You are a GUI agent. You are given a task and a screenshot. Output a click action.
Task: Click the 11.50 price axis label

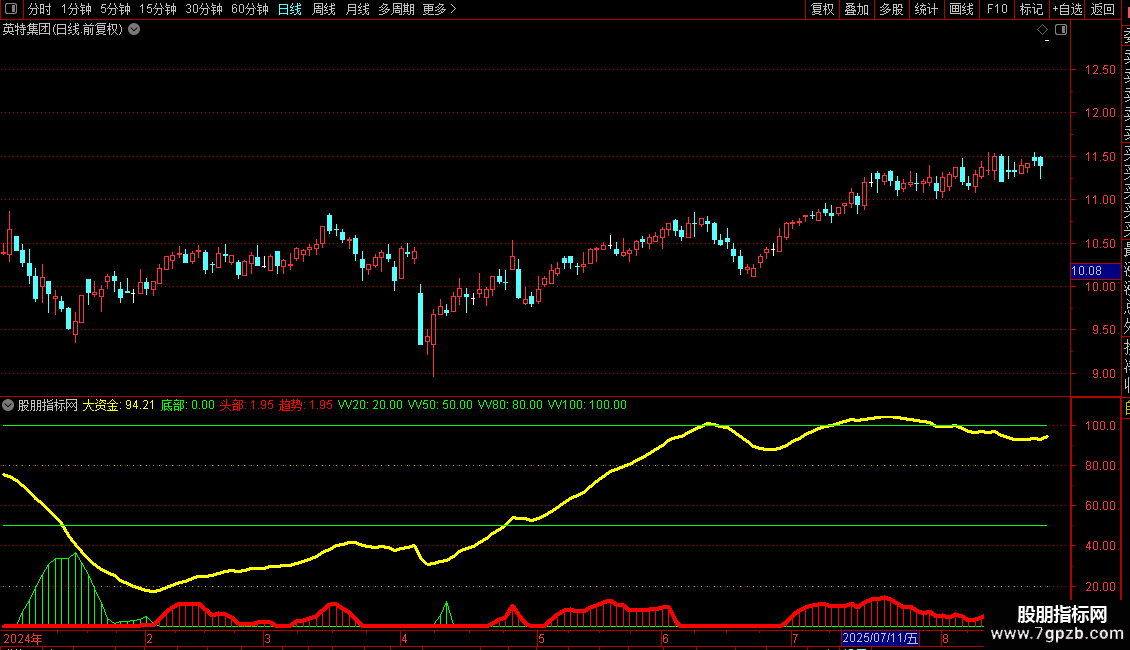tap(1100, 156)
